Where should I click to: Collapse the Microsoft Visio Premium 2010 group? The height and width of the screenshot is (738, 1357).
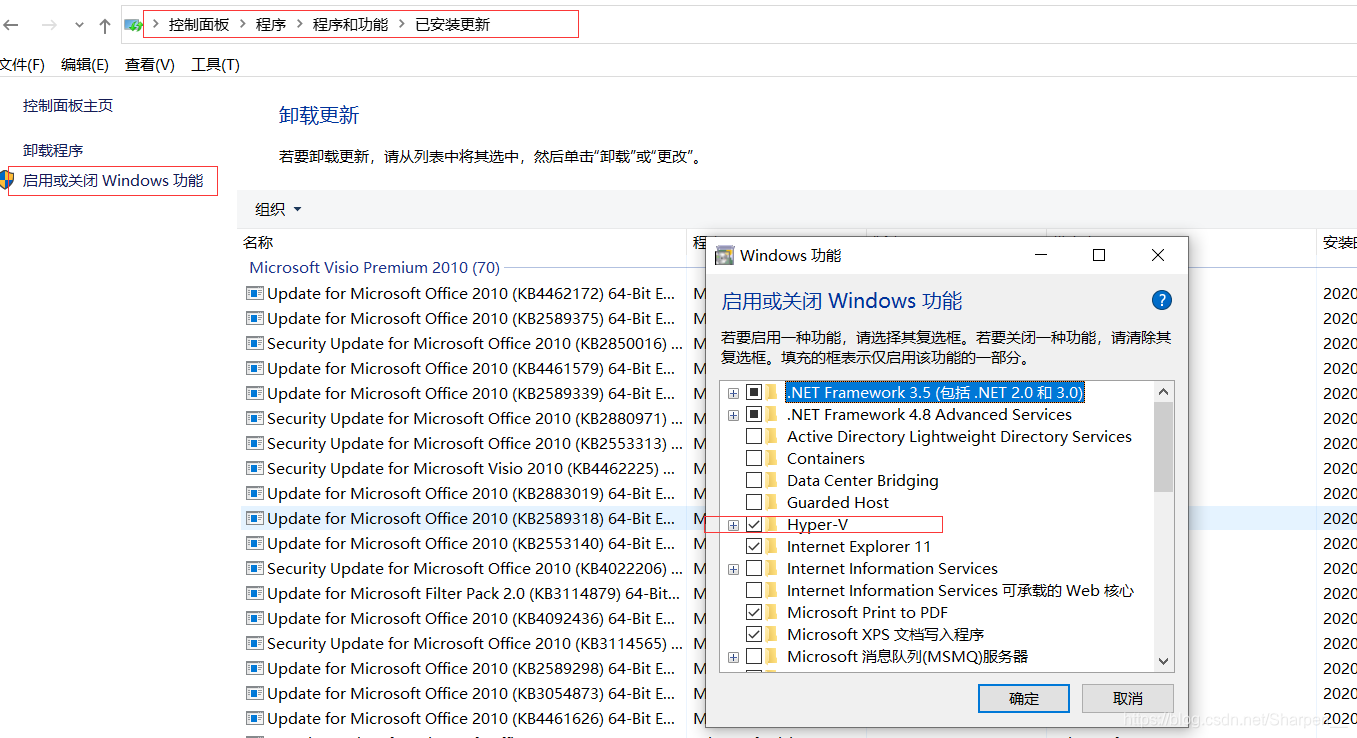click(374, 267)
